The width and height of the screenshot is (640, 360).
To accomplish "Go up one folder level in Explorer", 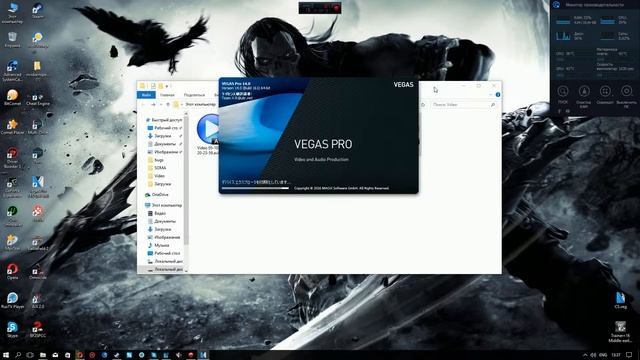I will [x=168, y=104].
